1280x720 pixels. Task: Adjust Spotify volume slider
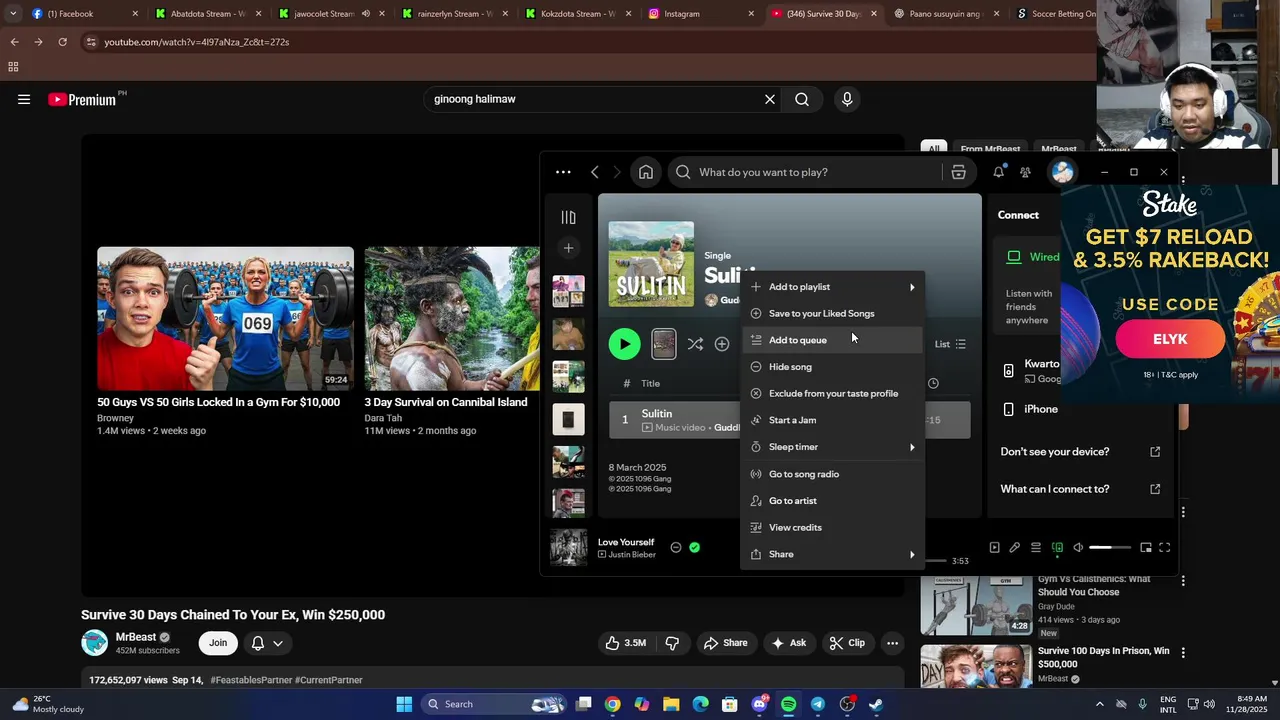(x=1110, y=547)
